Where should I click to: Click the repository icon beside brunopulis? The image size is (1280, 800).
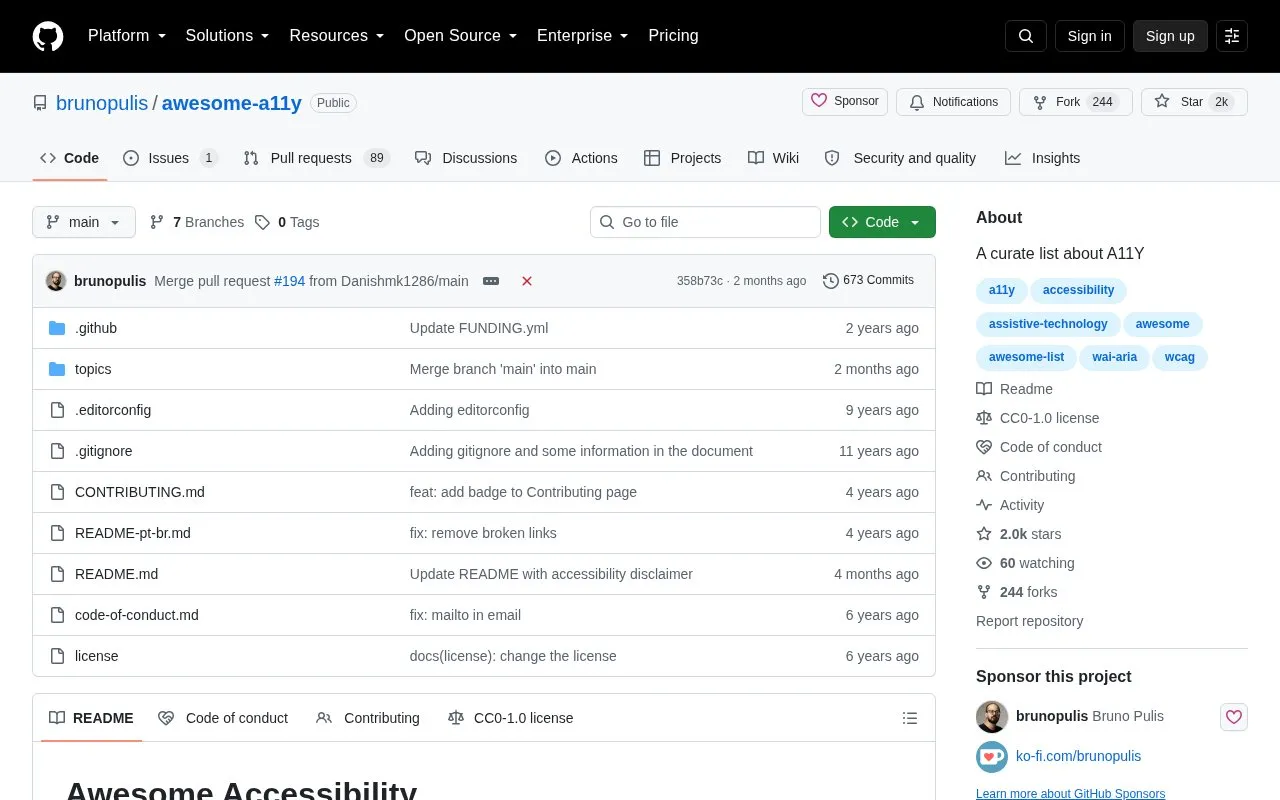[40, 103]
